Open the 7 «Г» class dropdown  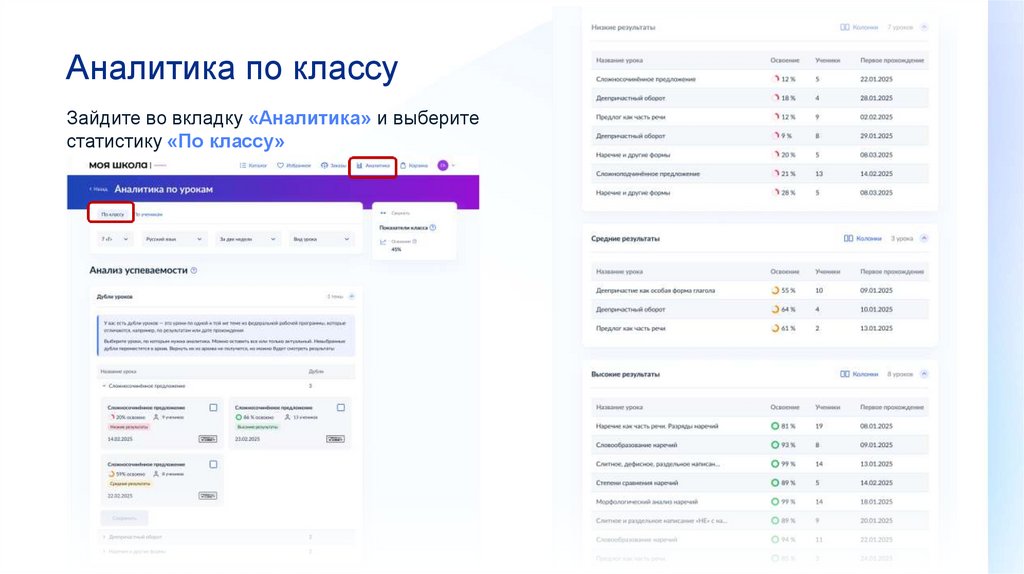point(116,240)
